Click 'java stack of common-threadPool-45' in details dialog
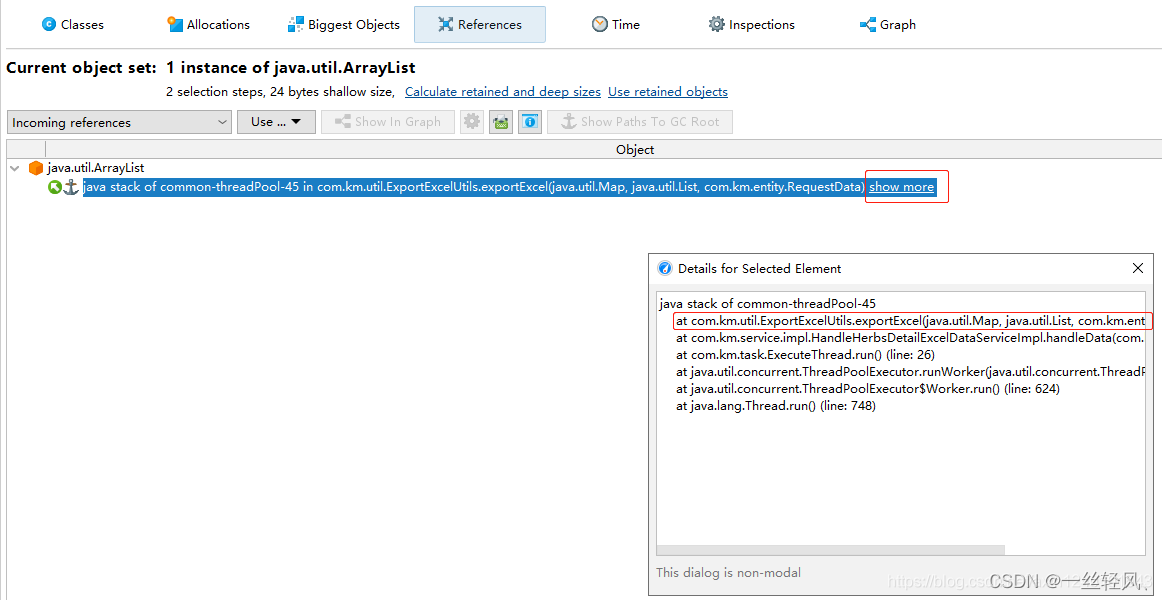Image resolution: width=1162 pixels, height=600 pixels. click(x=767, y=304)
